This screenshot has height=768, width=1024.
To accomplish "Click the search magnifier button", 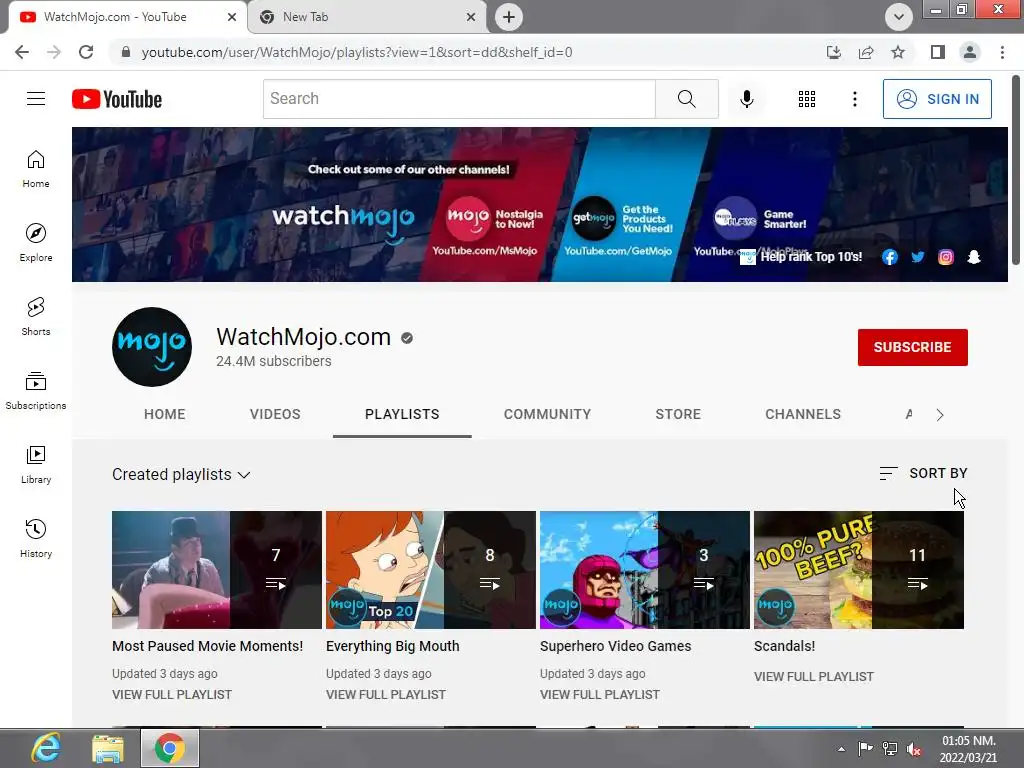I will coord(686,99).
